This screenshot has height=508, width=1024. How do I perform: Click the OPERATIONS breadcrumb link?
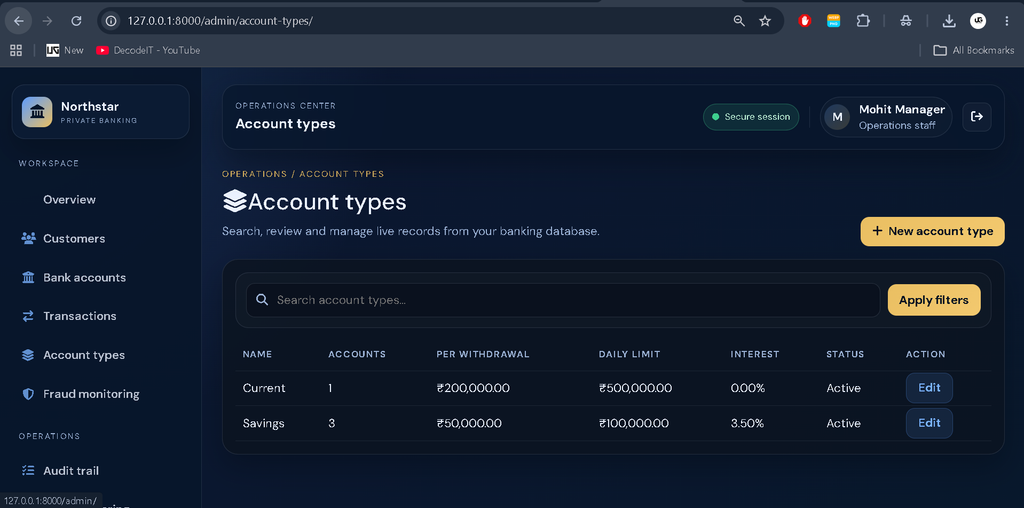click(255, 174)
